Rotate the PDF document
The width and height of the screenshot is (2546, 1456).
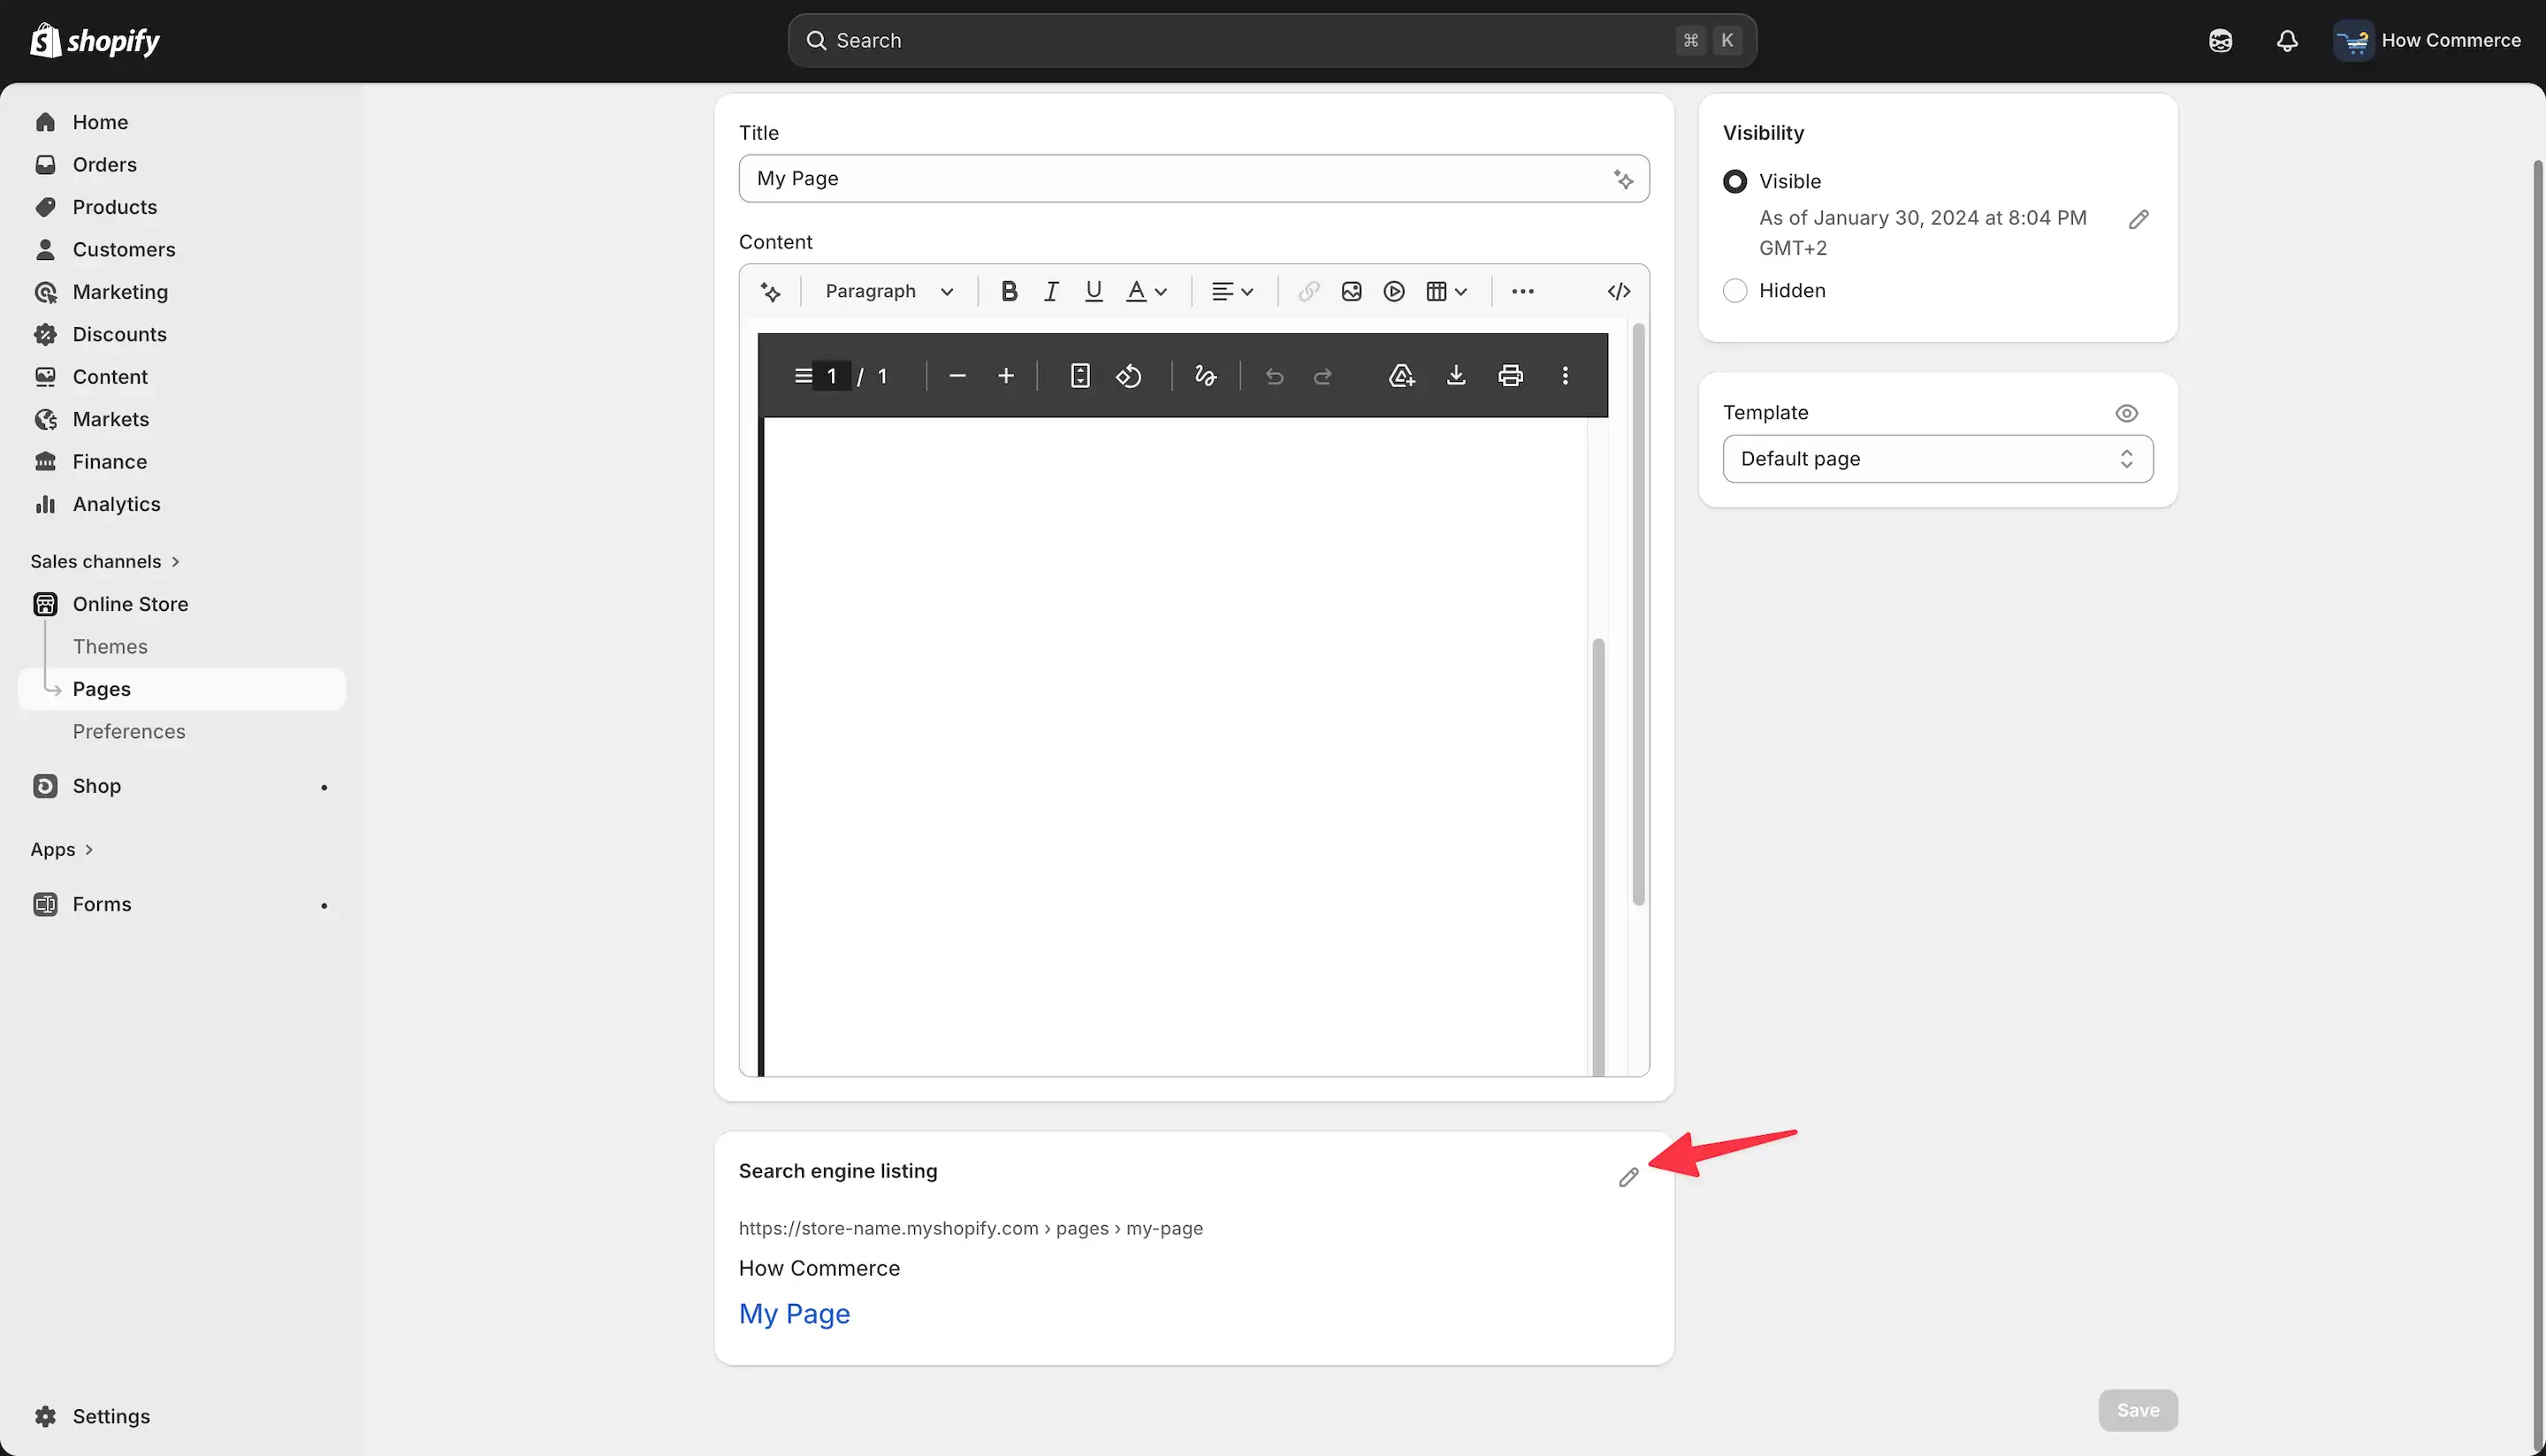pos(1129,376)
